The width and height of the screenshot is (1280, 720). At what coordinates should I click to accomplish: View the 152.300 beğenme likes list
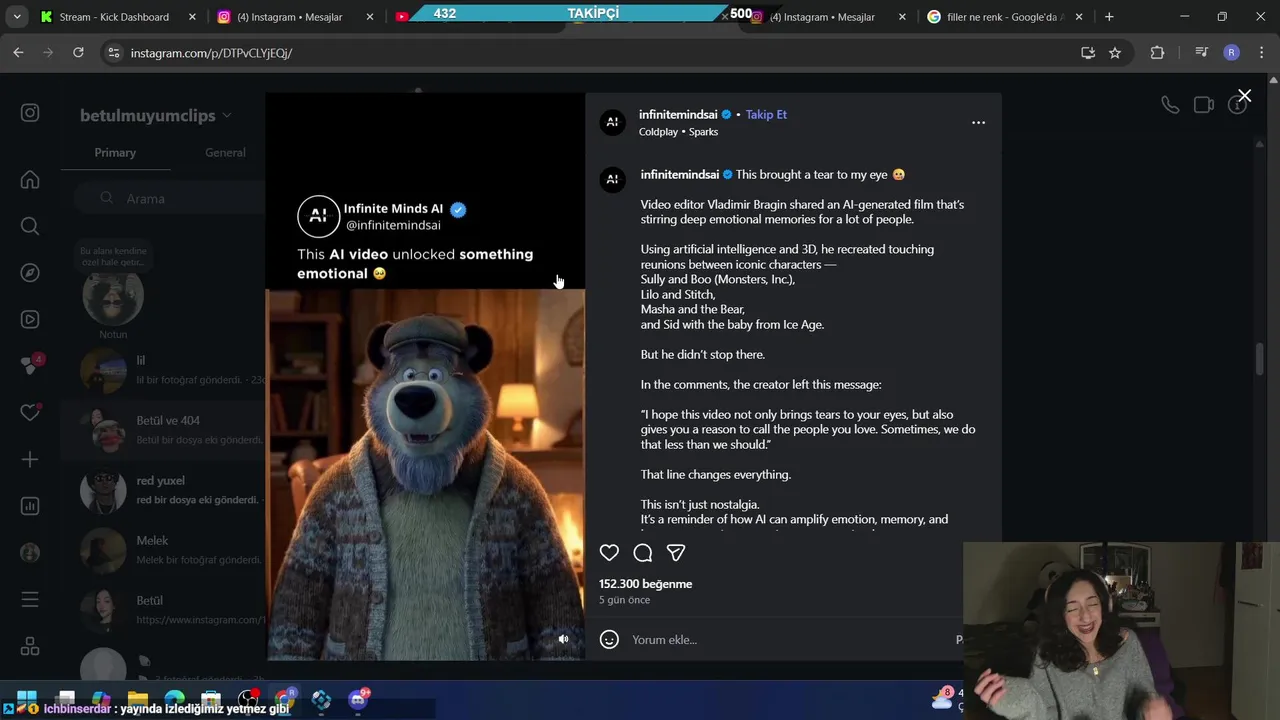[645, 584]
